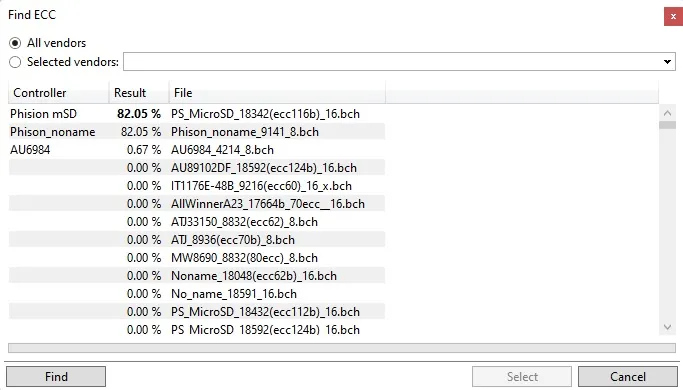683x390 pixels.
Task: Sort by the File column header
Action: tap(277, 93)
